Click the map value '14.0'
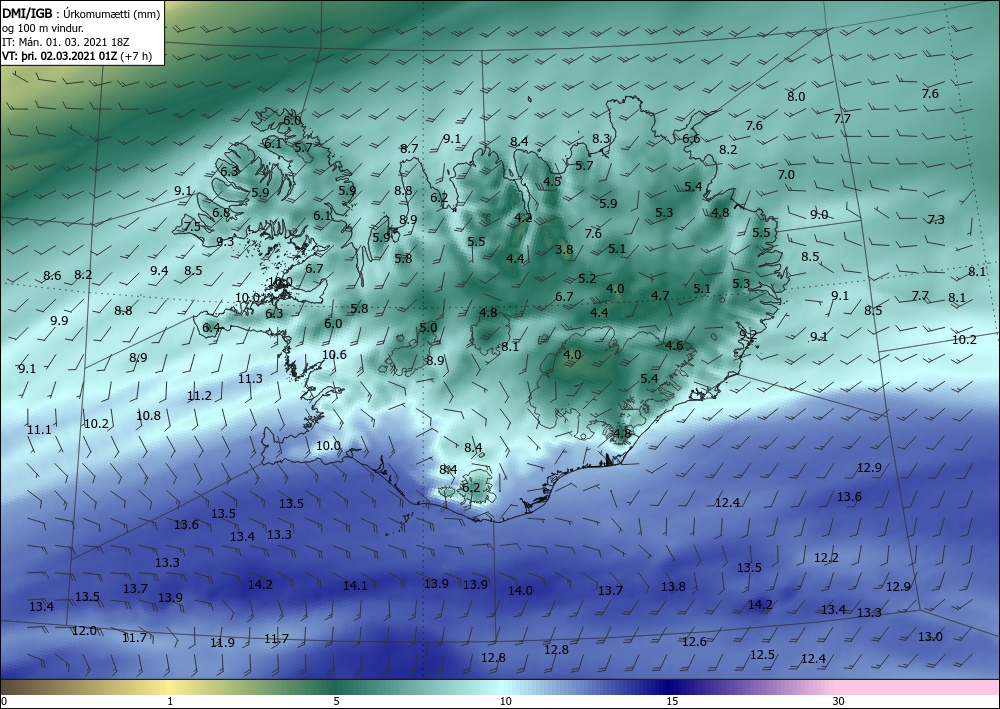The width and height of the screenshot is (1000, 709). point(520,591)
